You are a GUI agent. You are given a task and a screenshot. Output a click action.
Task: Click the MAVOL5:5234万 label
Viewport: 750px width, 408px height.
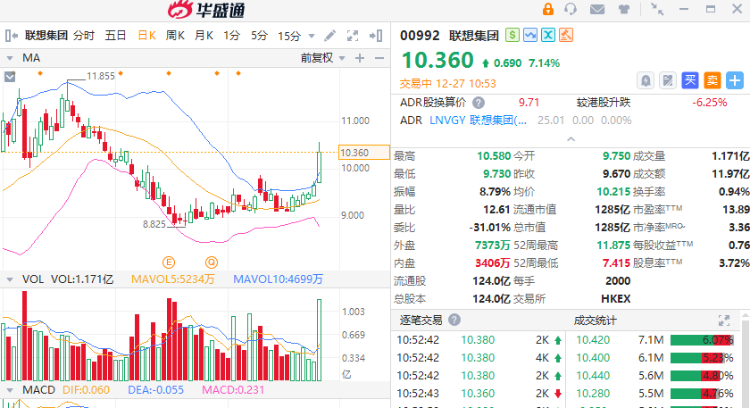pyautogui.click(x=173, y=279)
